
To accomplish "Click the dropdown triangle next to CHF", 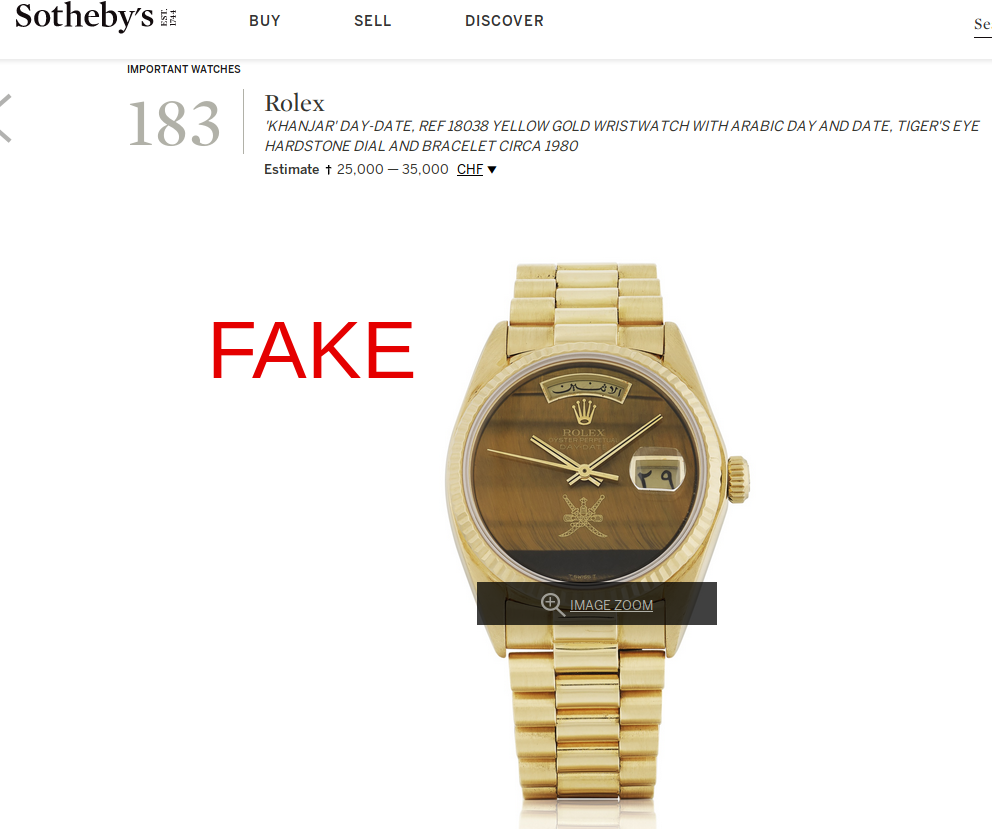I will [492, 170].
